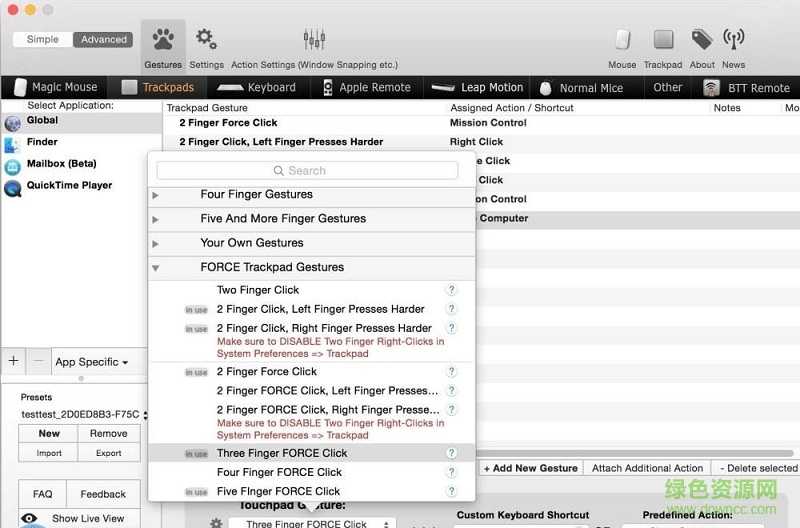Click the Trackpad icon in toolbar
800x528 pixels.
click(663, 39)
